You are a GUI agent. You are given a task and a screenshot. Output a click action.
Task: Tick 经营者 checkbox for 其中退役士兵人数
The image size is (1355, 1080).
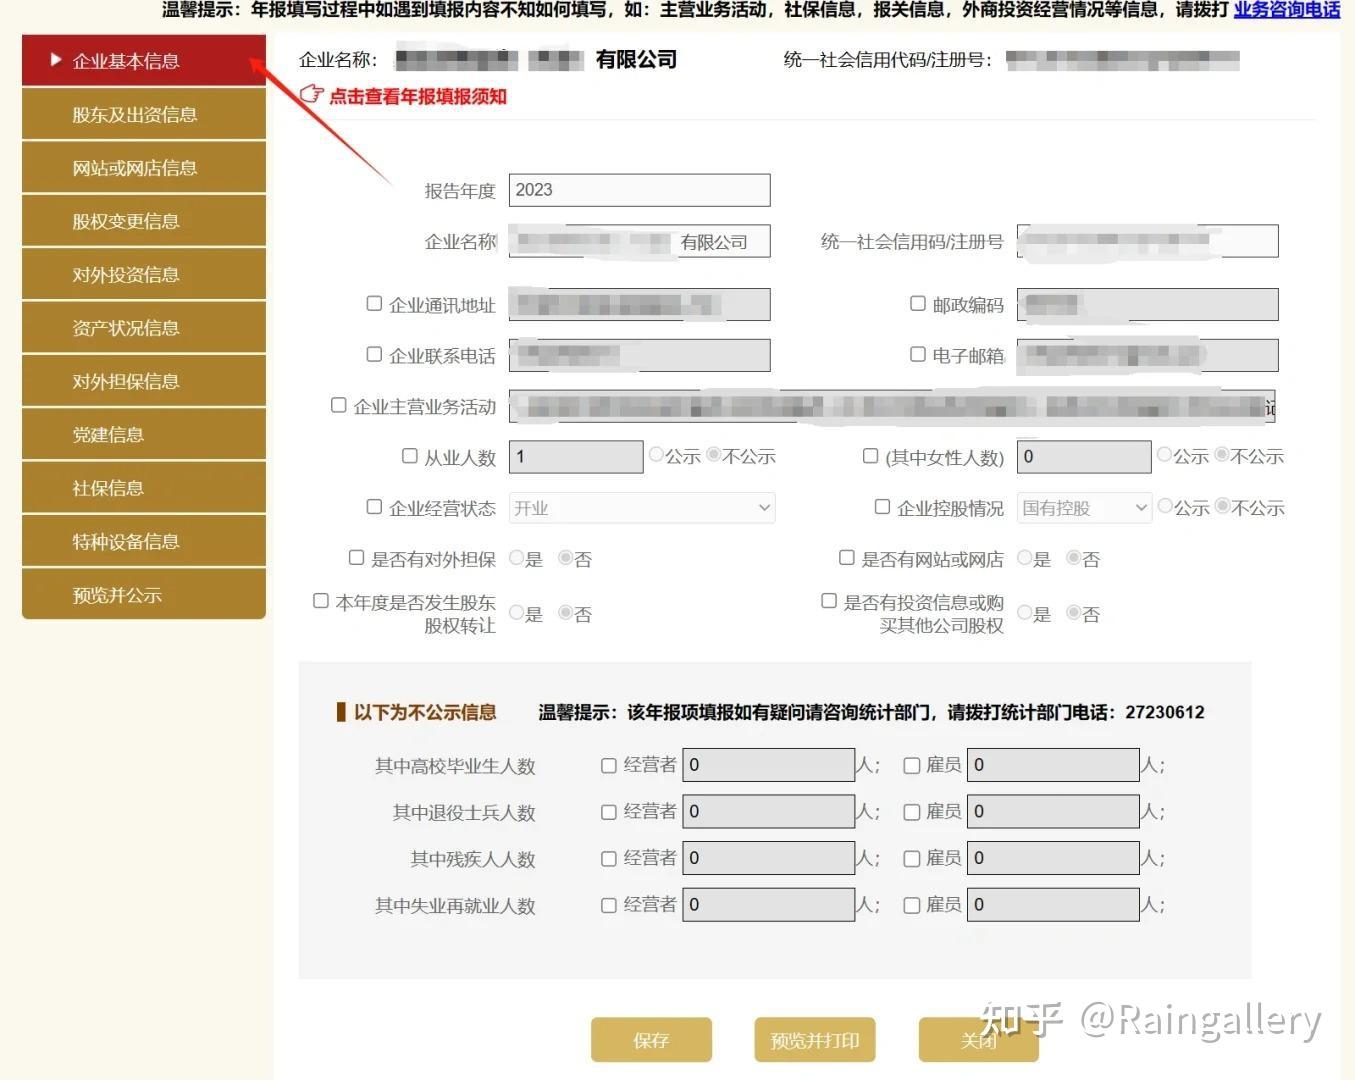pyautogui.click(x=608, y=812)
